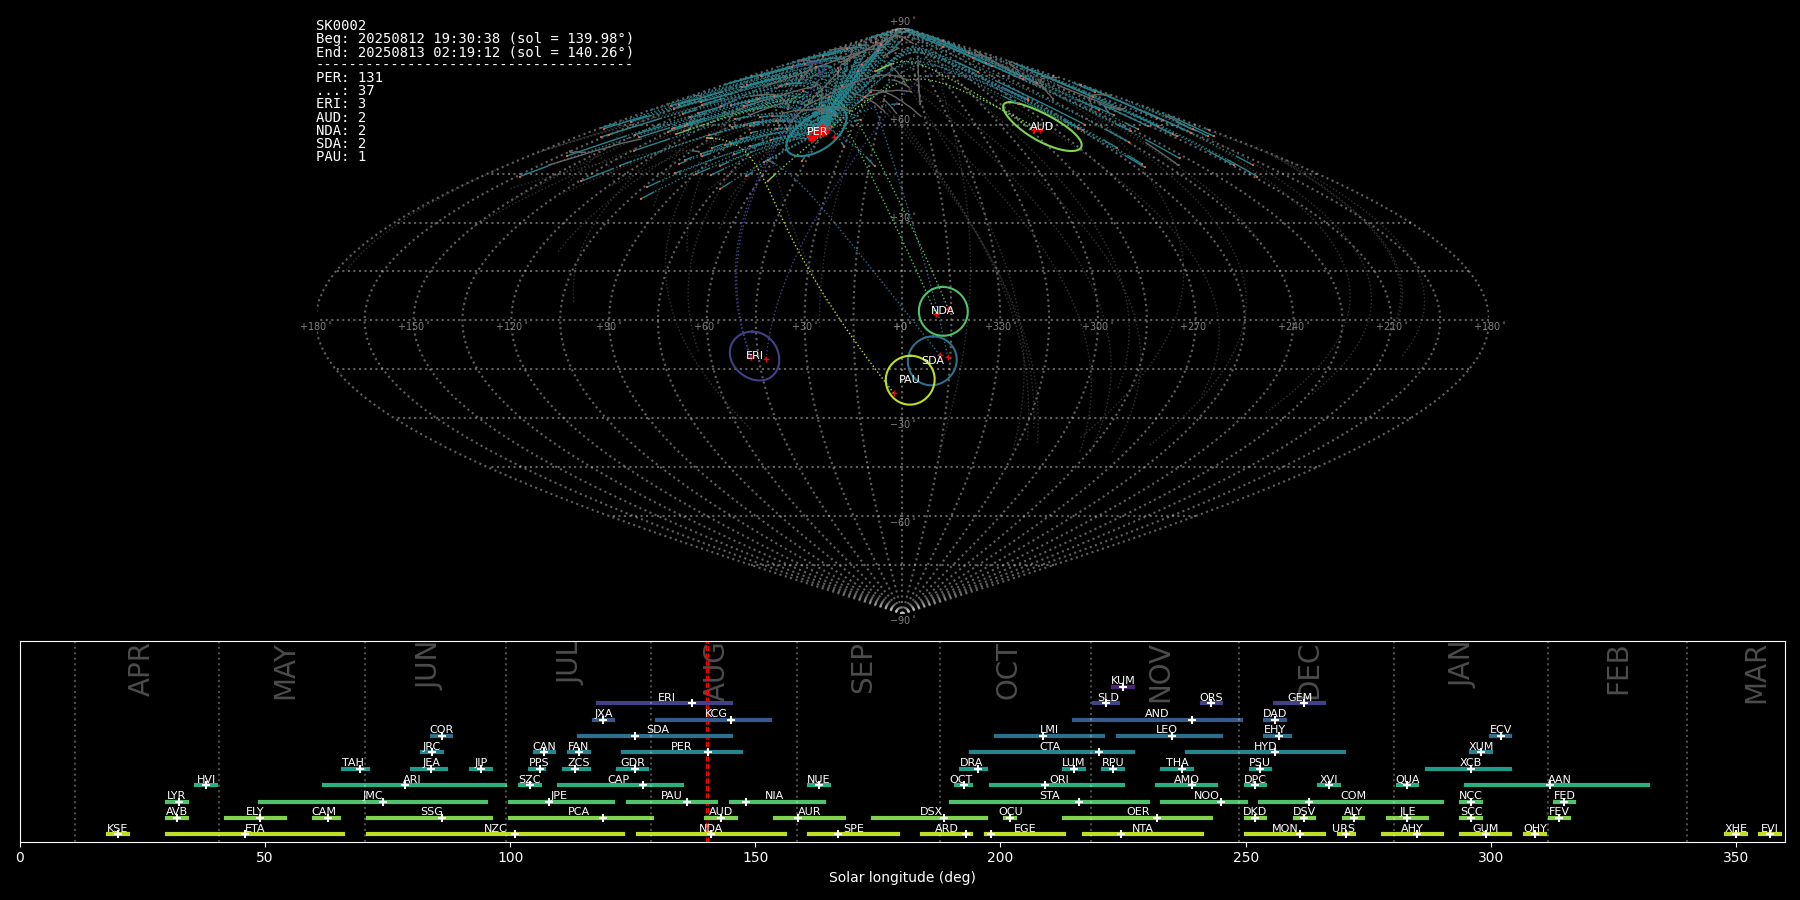Click the PER shower bar label in timeline
This screenshot has width=1800, height=900.
tap(681, 747)
